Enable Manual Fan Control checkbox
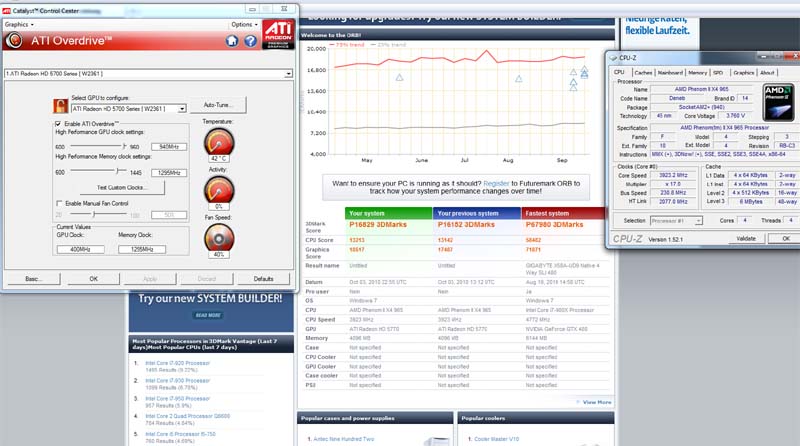Viewport: 800px width, 446px height. click(x=59, y=203)
